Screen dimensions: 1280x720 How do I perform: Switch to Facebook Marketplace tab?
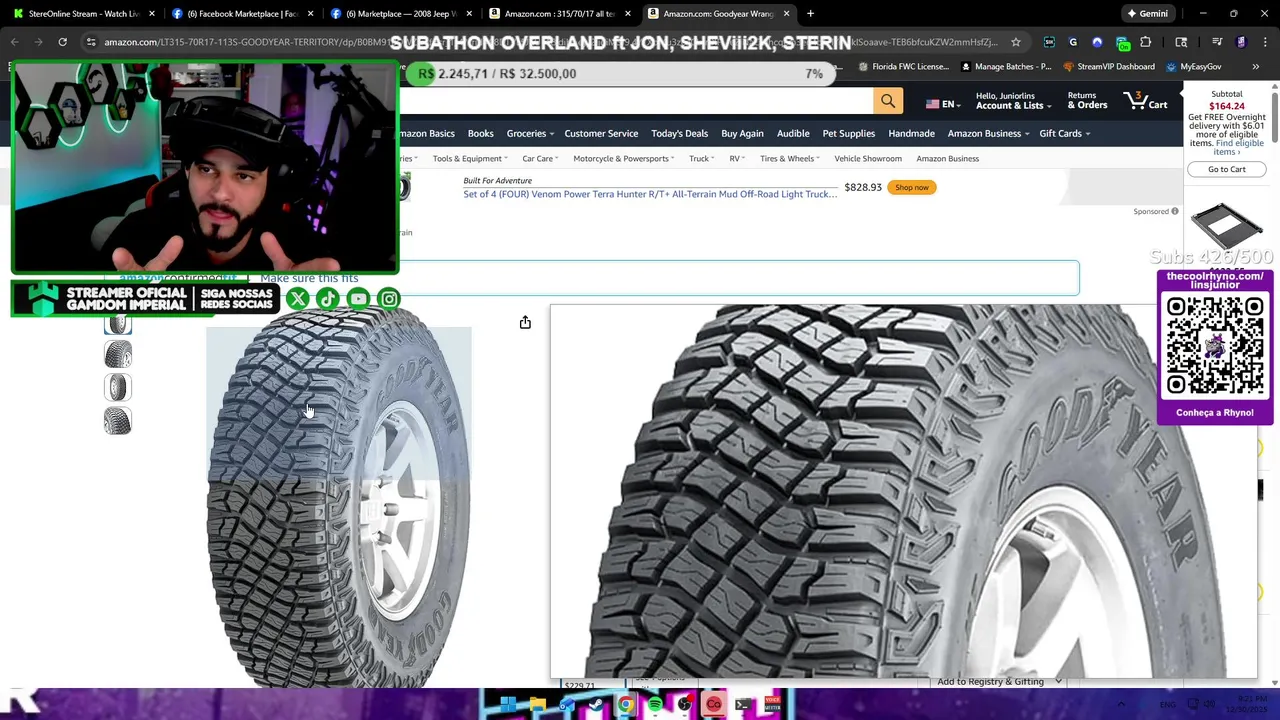click(x=241, y=13)
